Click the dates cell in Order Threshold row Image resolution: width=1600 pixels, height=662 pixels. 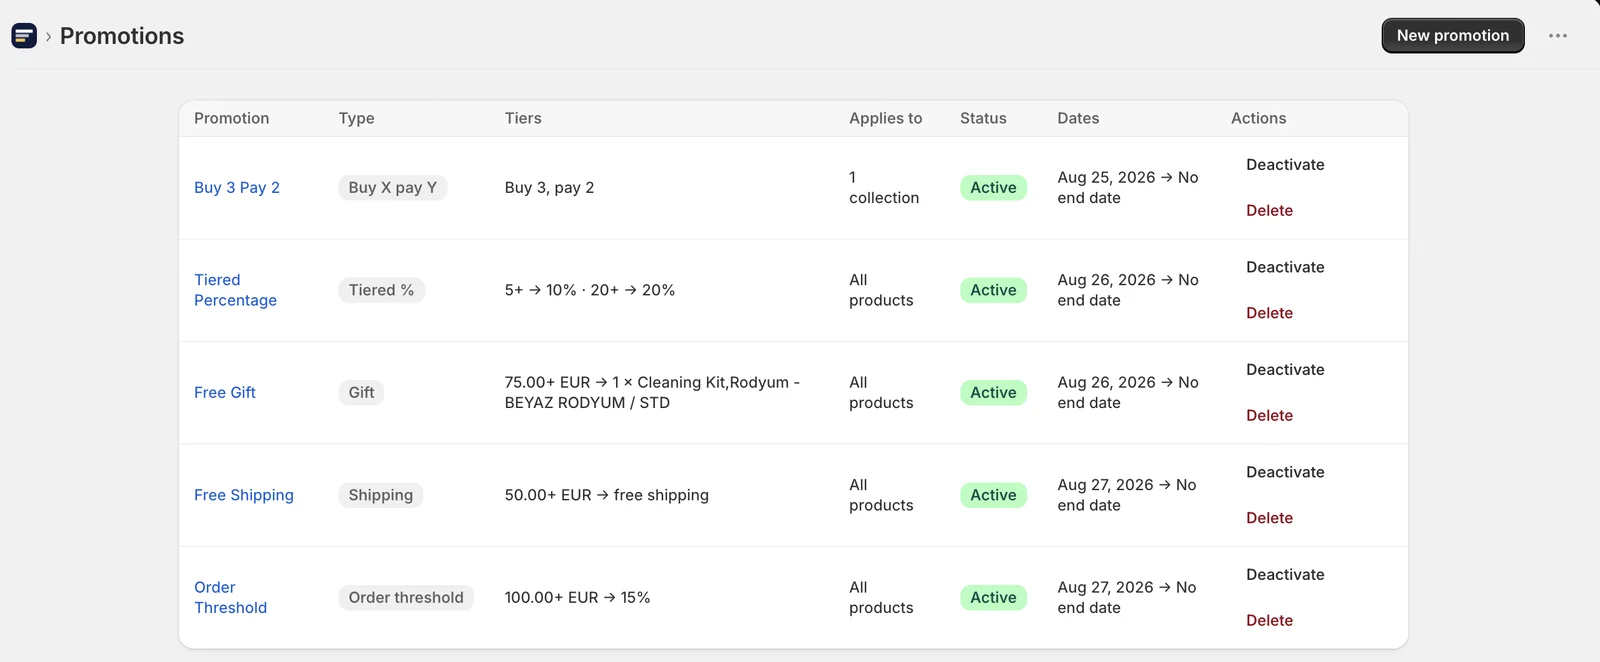click(x=1127, y=598)
